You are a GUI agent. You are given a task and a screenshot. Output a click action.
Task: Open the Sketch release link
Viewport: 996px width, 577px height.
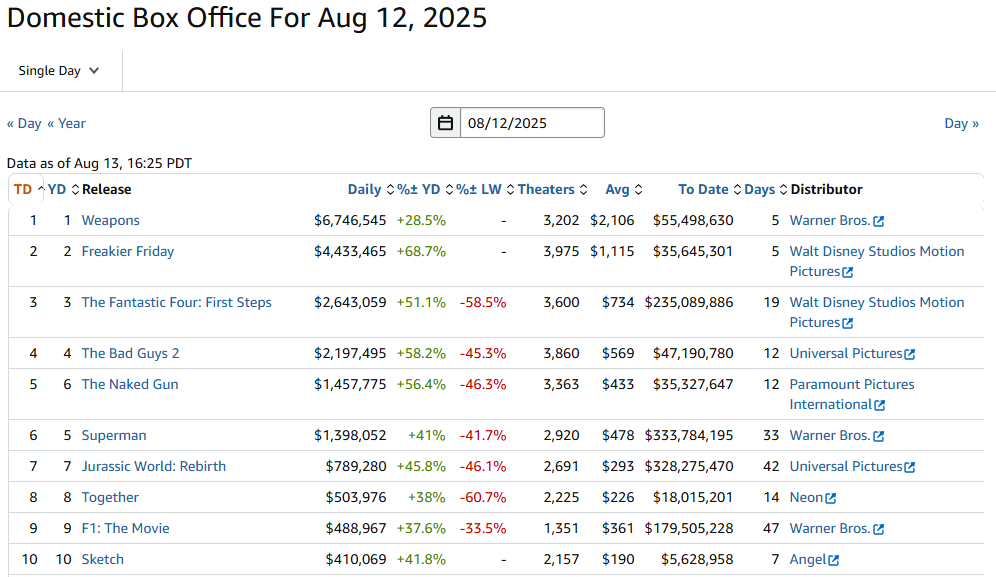pos(103,559)
